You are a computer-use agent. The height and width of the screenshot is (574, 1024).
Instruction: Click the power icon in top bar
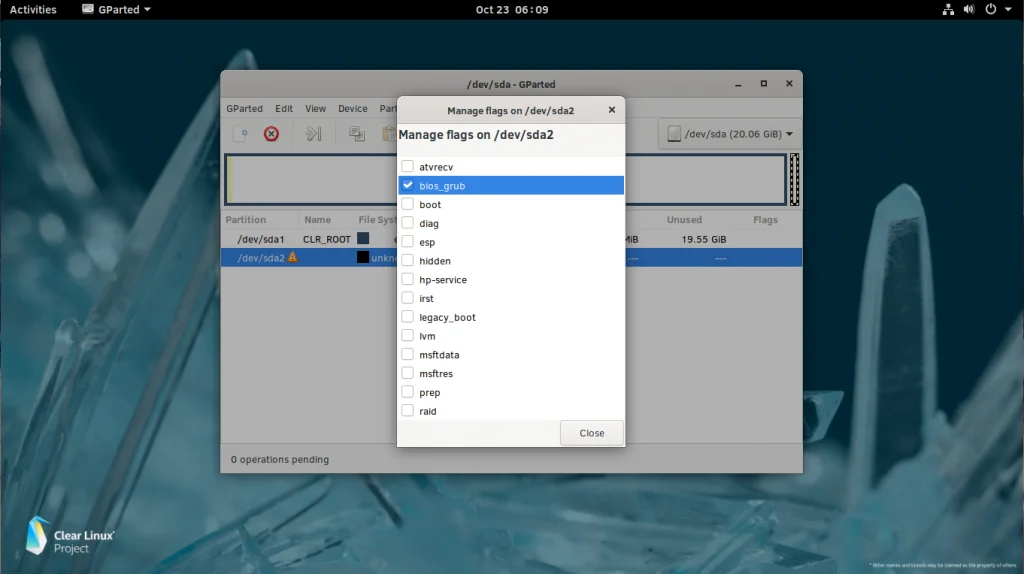990,9
